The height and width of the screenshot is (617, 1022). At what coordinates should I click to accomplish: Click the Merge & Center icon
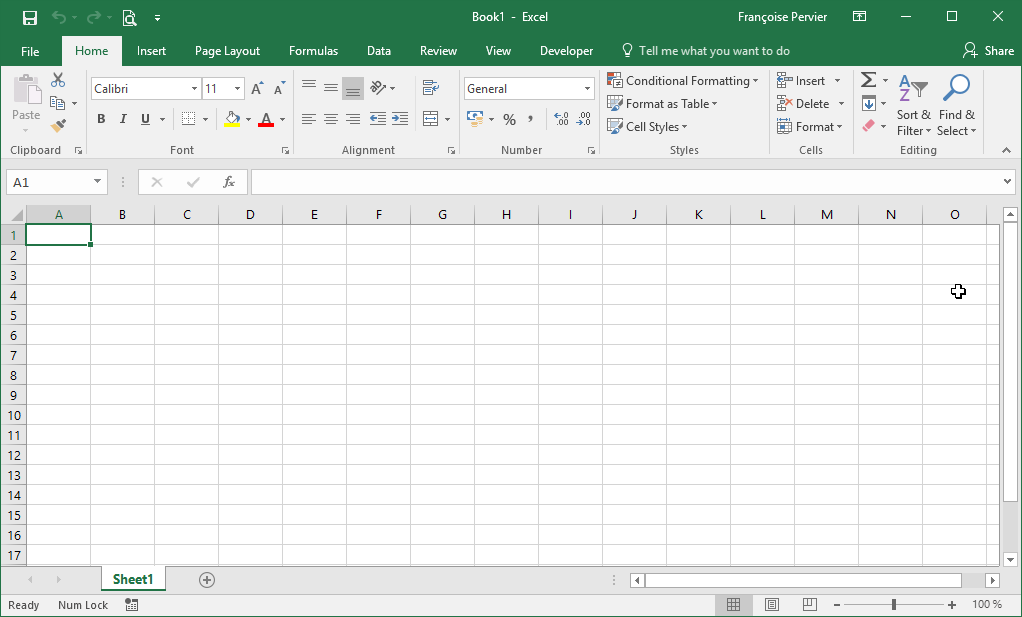(431, 119)
